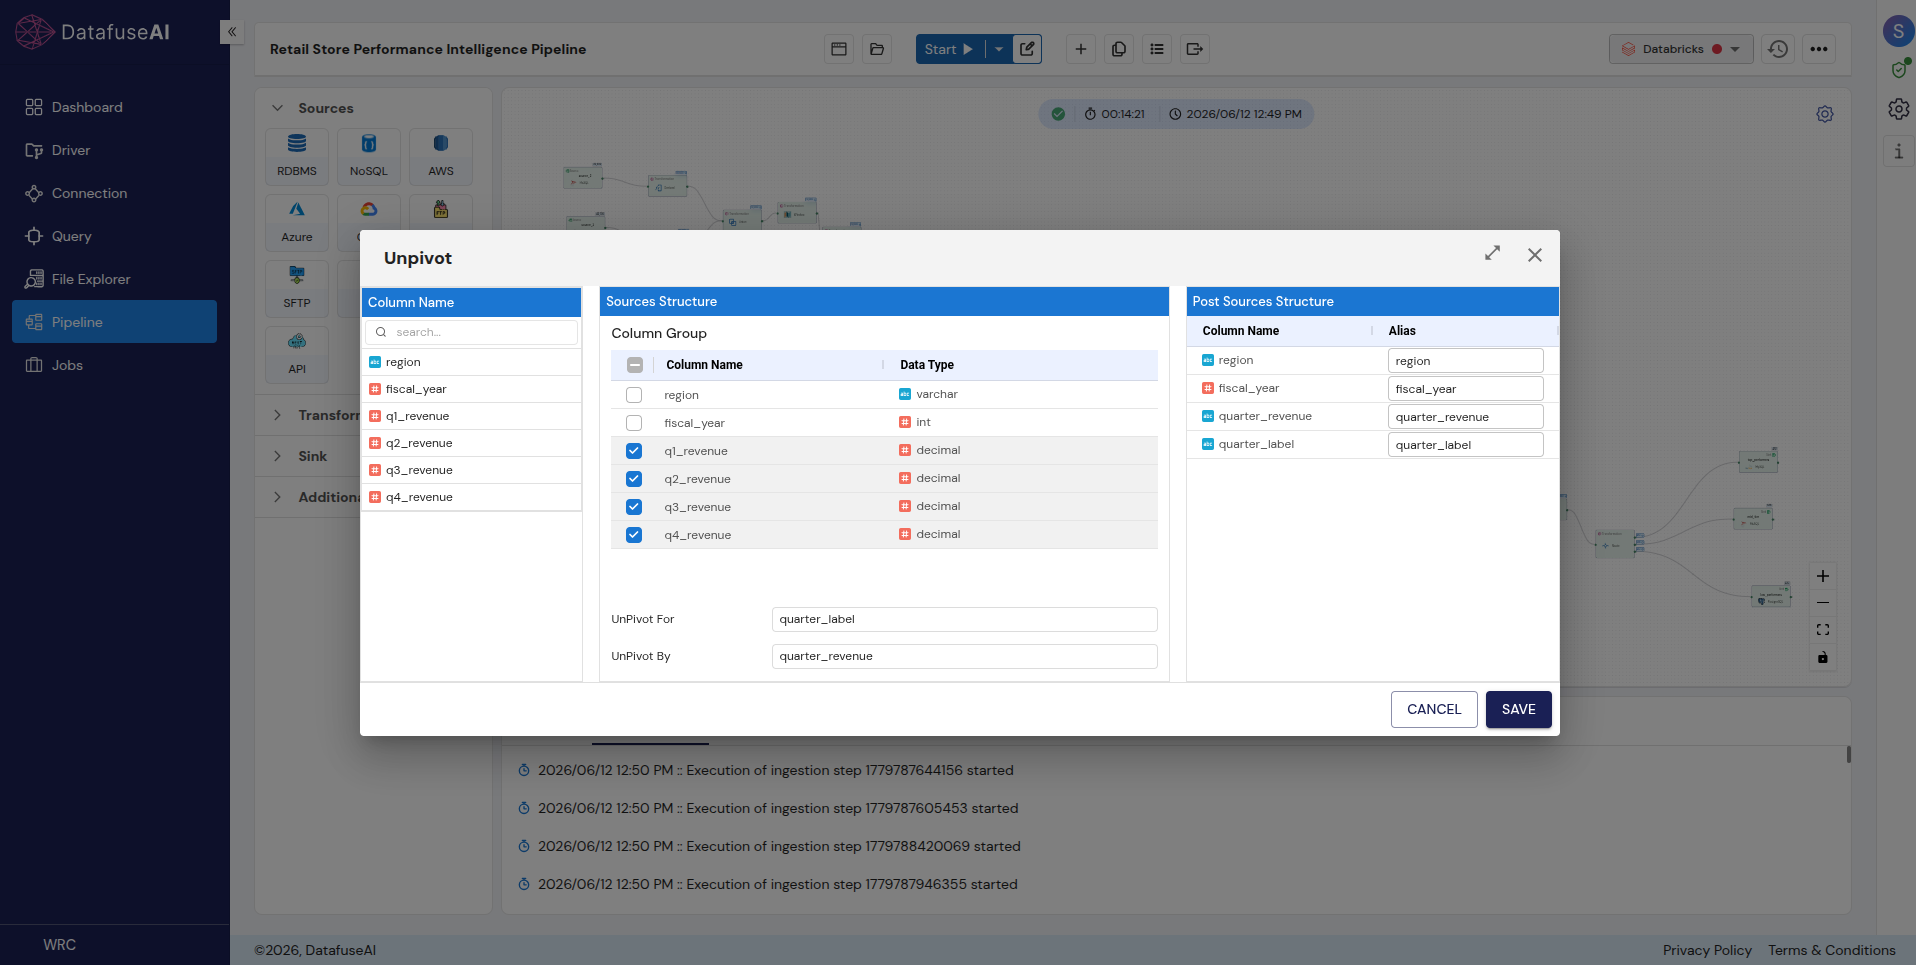Click the copy pipeline icon

click(x=1119, y=49)
